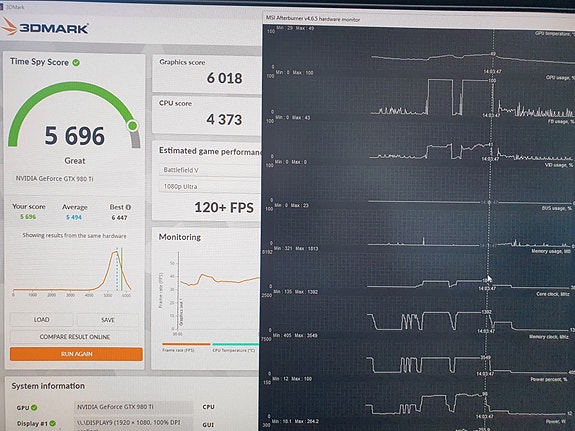Image resolution: width=575 pixels, height=431 pixels.
Task: Click the green check next to Display #1
Action: click(52, 423)
